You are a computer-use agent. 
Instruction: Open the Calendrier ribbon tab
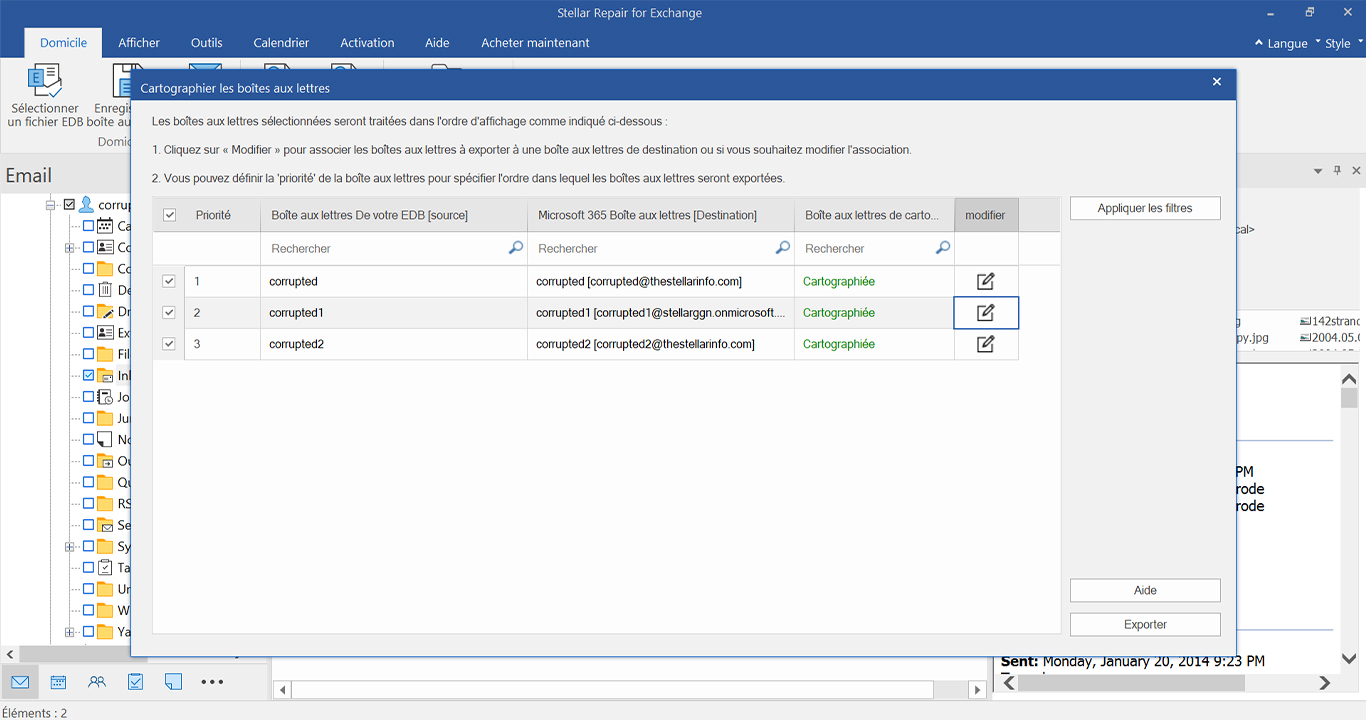[x=281, y=43]
